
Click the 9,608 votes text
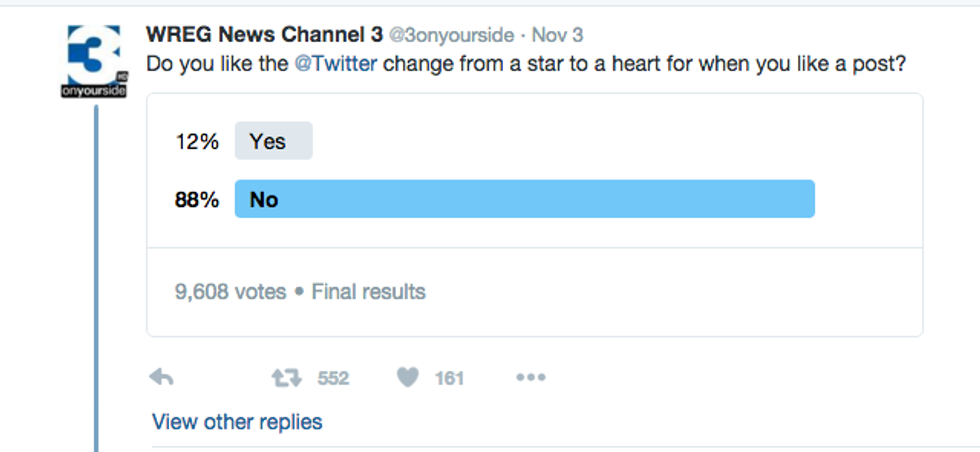pos(230,292)
